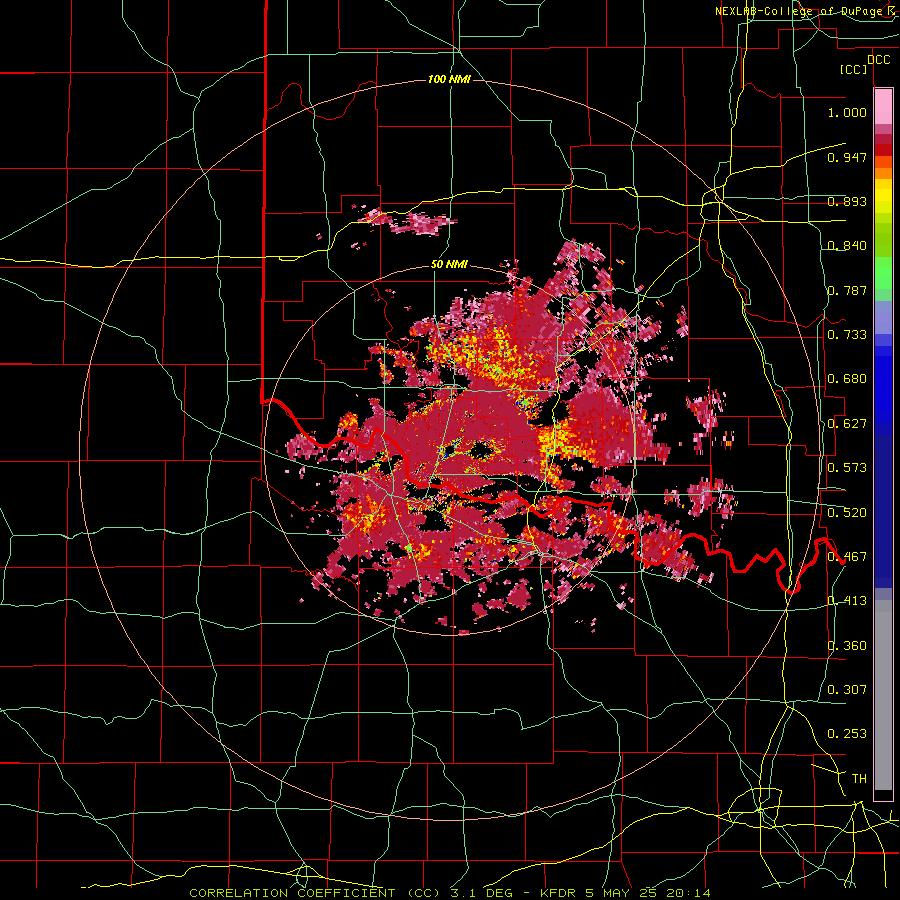Viewport: 900px width, 900px height.
Task: Click the bright green color bar segment
Action: pos(883,273)
